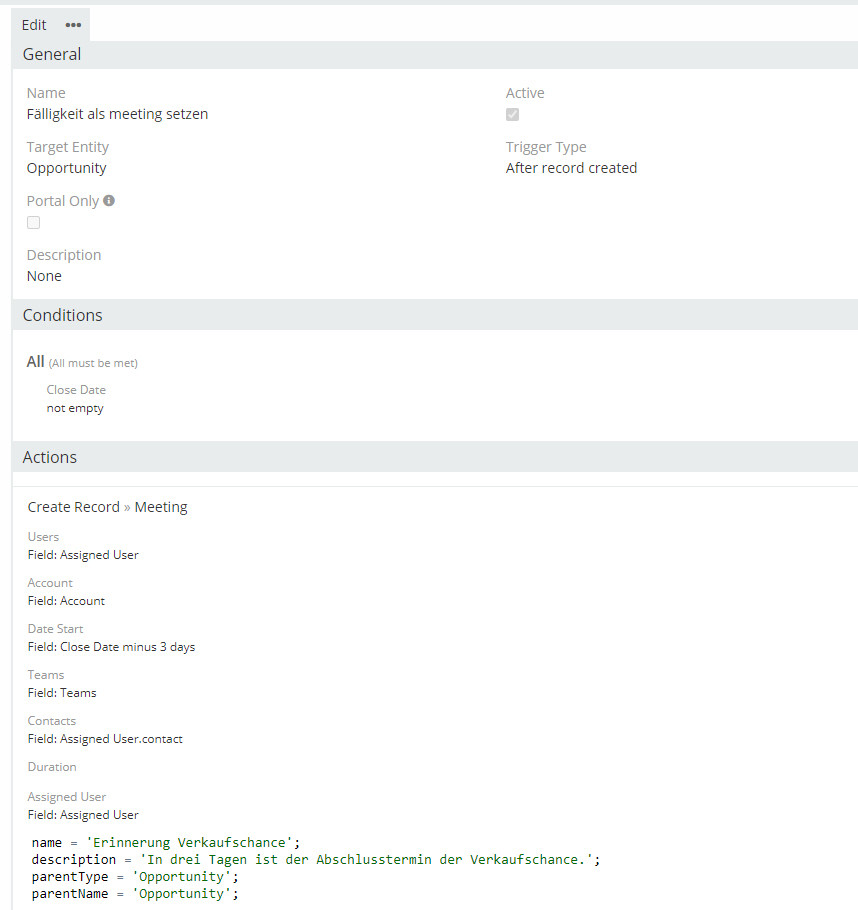858x910 pixels.
Task: Open the three-dots more actions menu
Action: (73, 25)
